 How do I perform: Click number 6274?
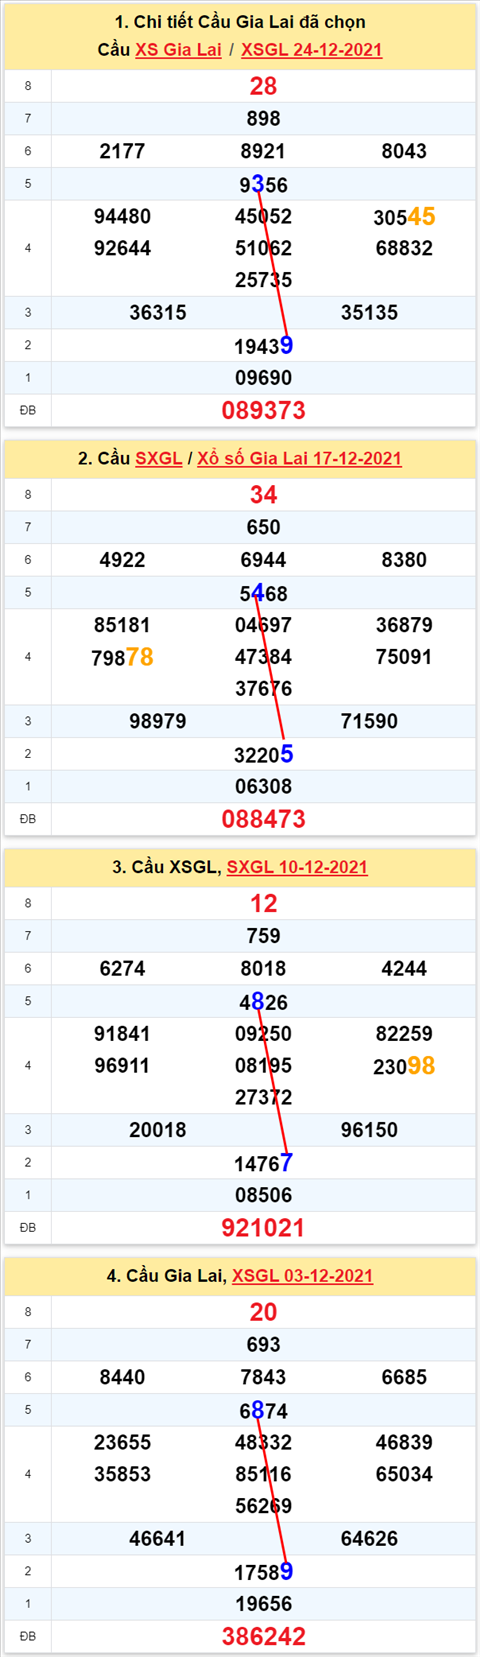click(122, 969)
